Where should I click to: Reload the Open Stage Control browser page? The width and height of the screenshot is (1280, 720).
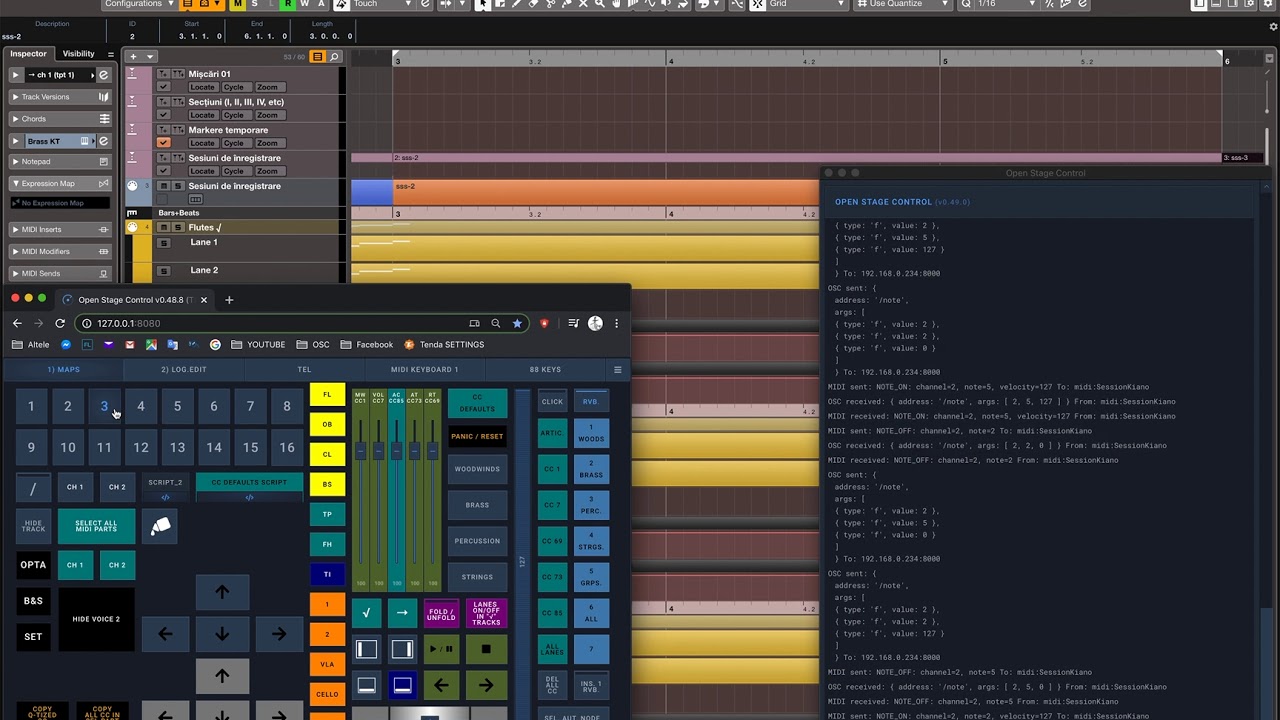[60, 323]
